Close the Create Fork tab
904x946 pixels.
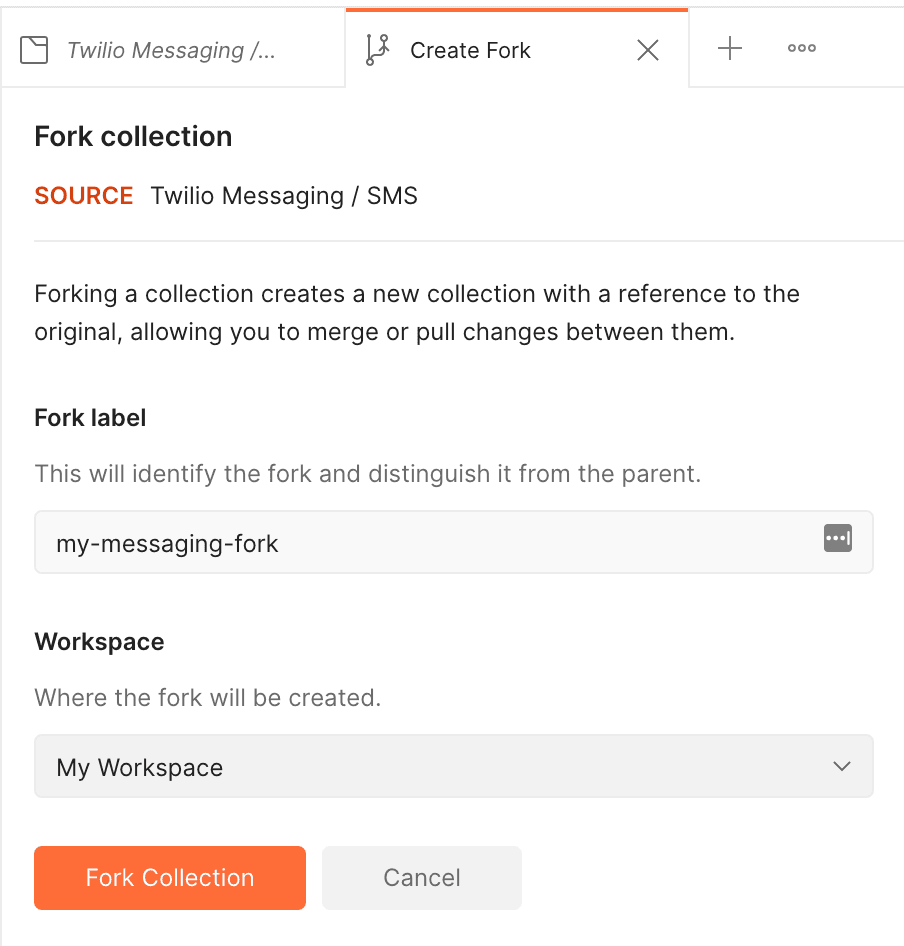(647, 49)
